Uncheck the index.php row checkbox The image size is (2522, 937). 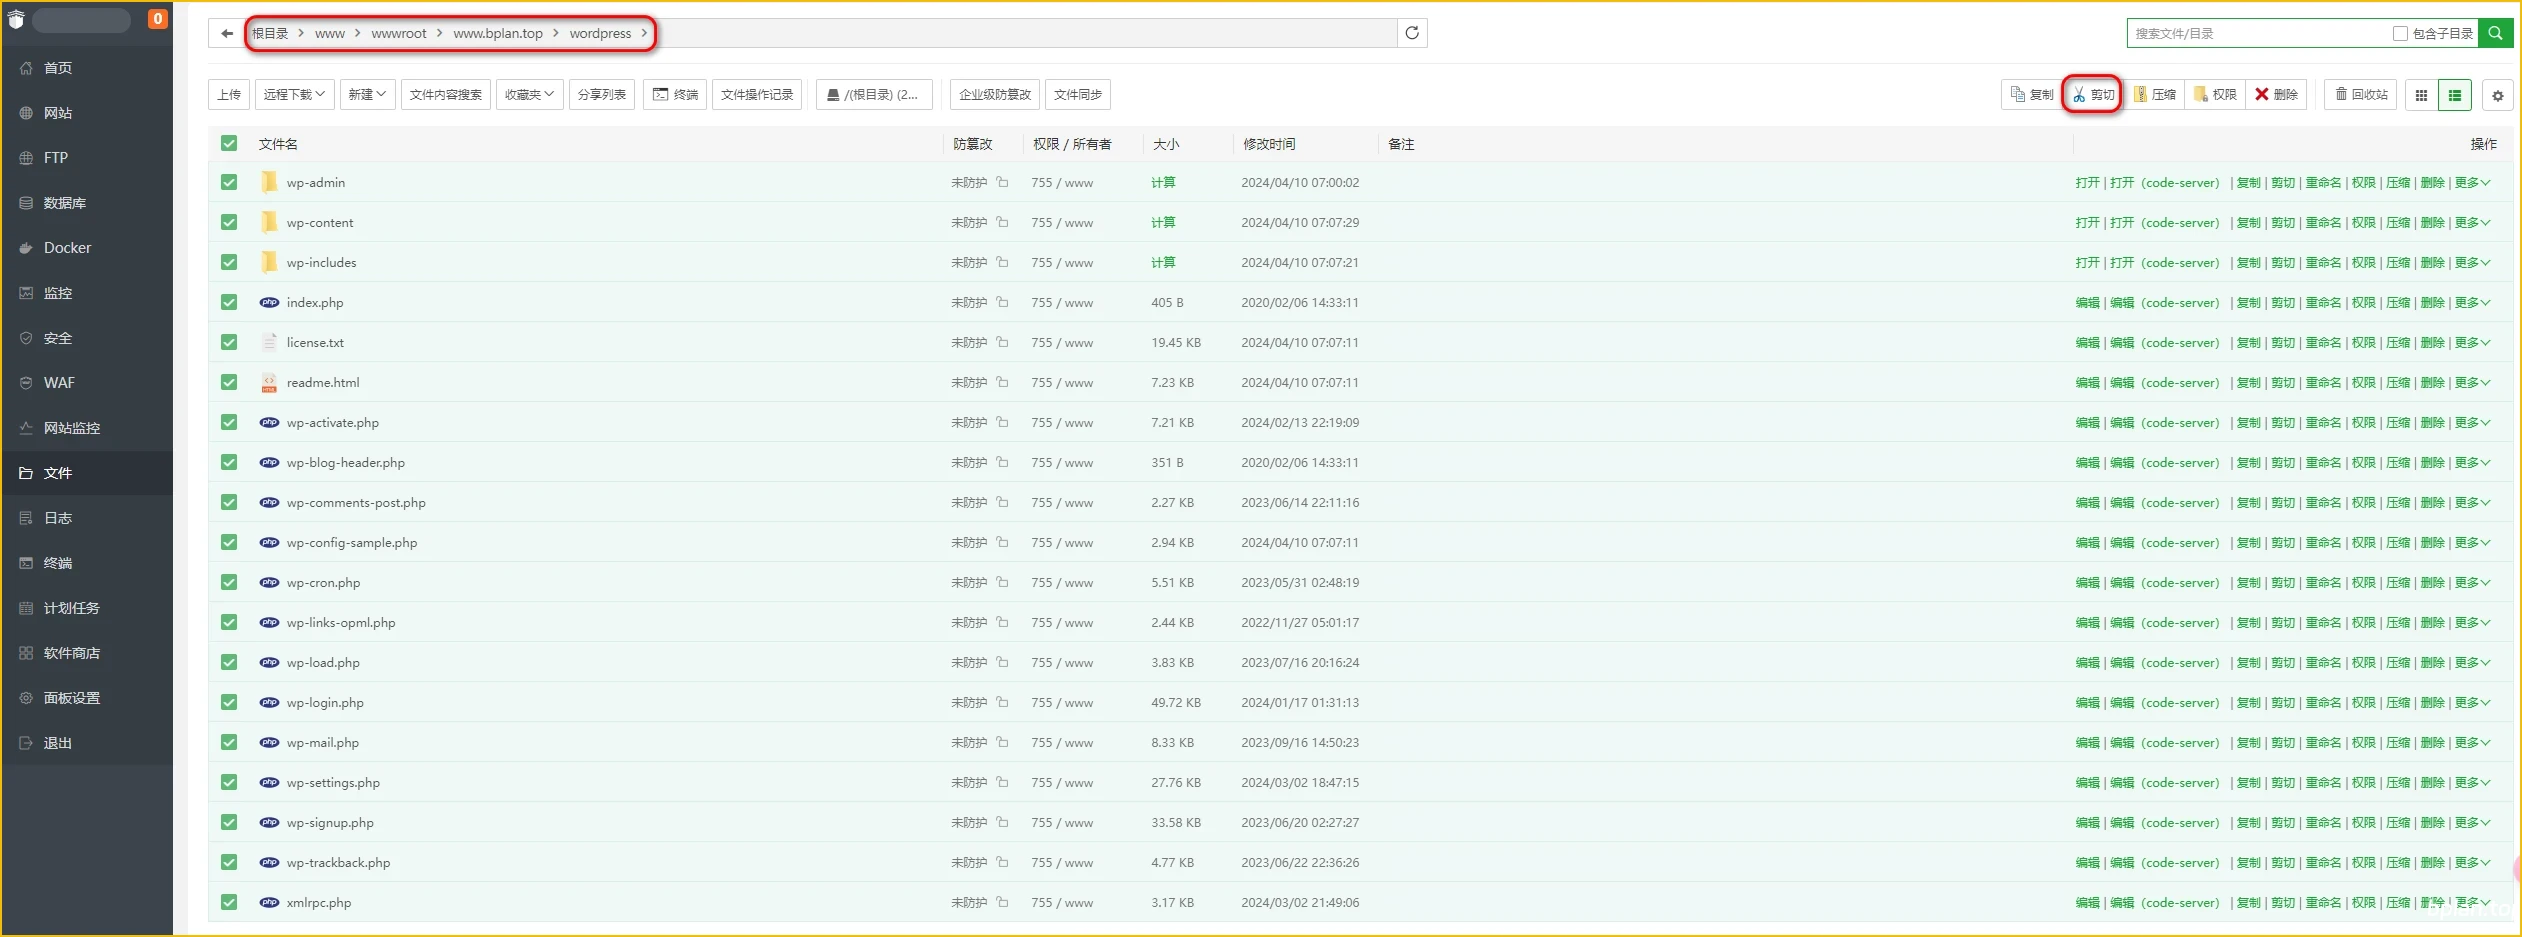229,302
